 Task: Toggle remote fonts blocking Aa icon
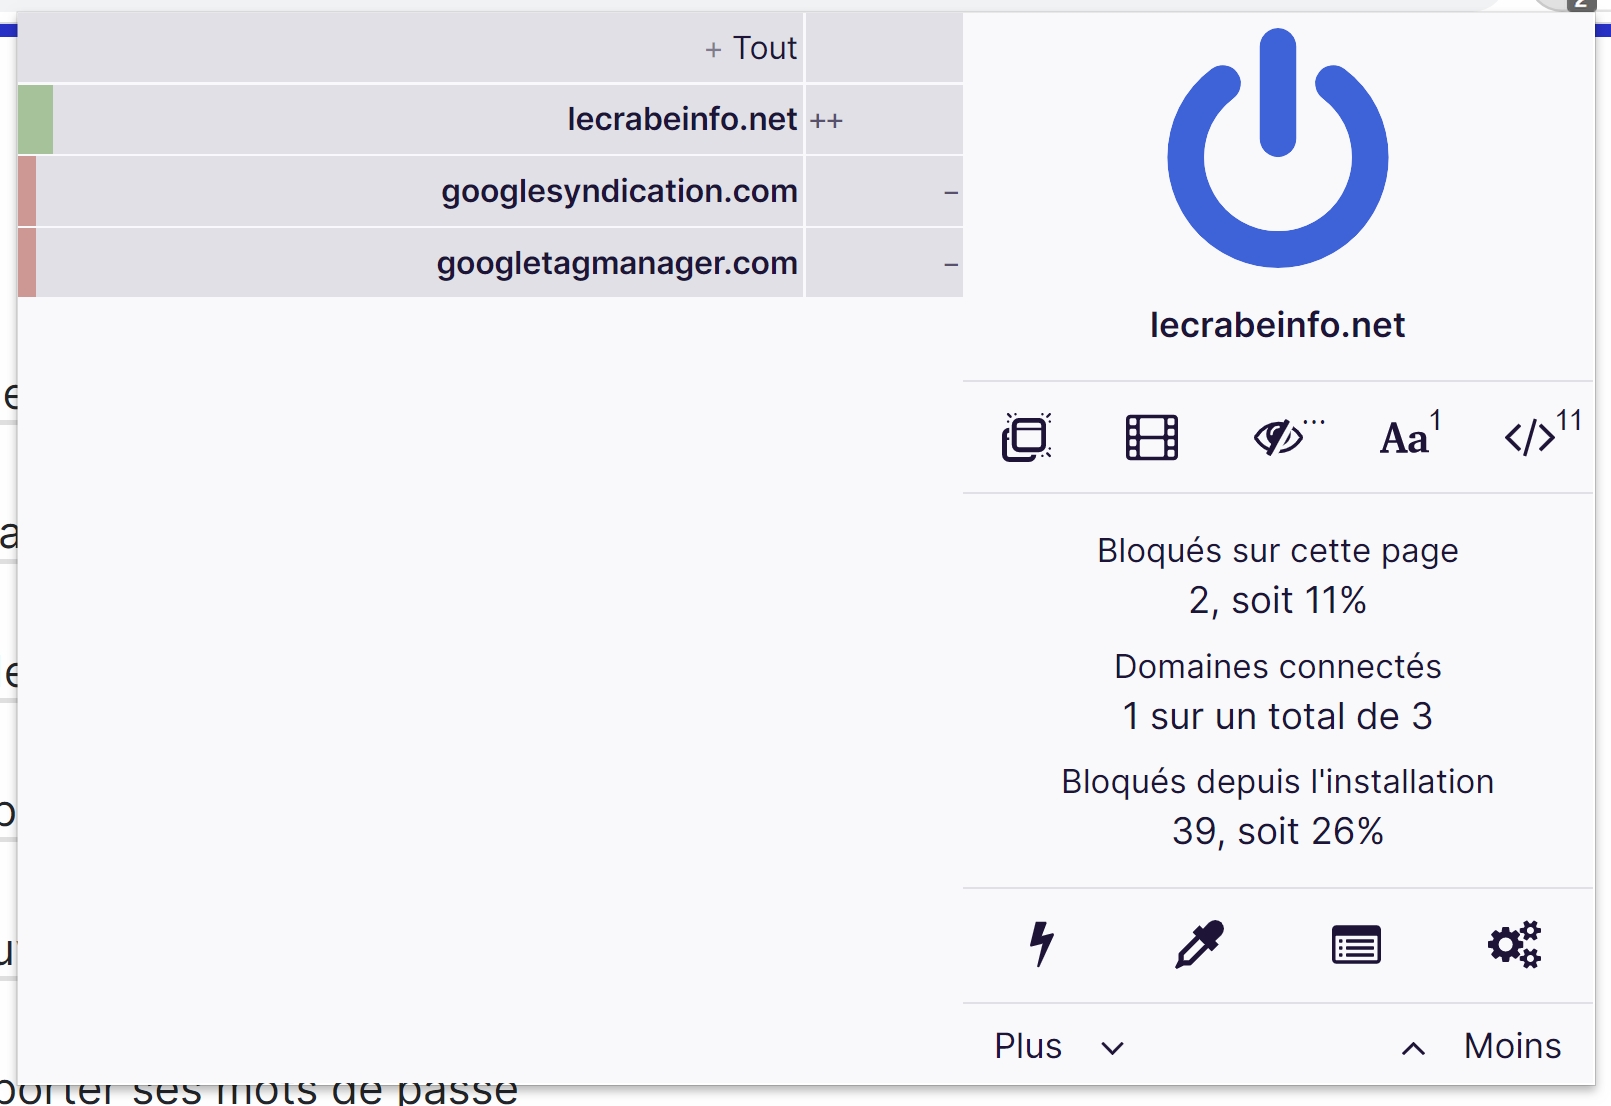click(x=1410, y=435)
